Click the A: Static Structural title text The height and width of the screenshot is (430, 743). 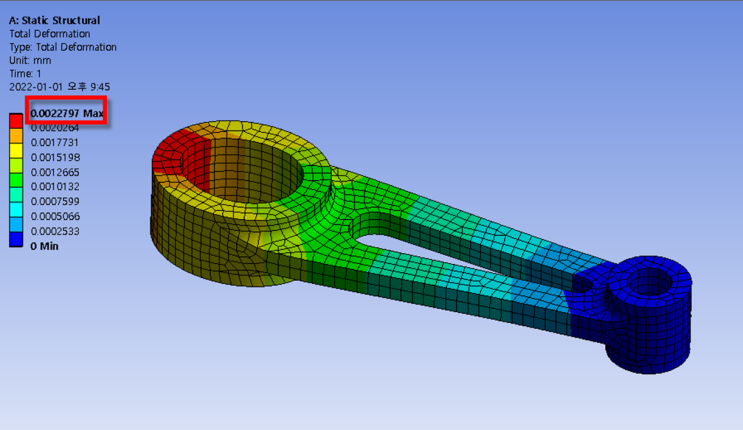coord(54,20)
